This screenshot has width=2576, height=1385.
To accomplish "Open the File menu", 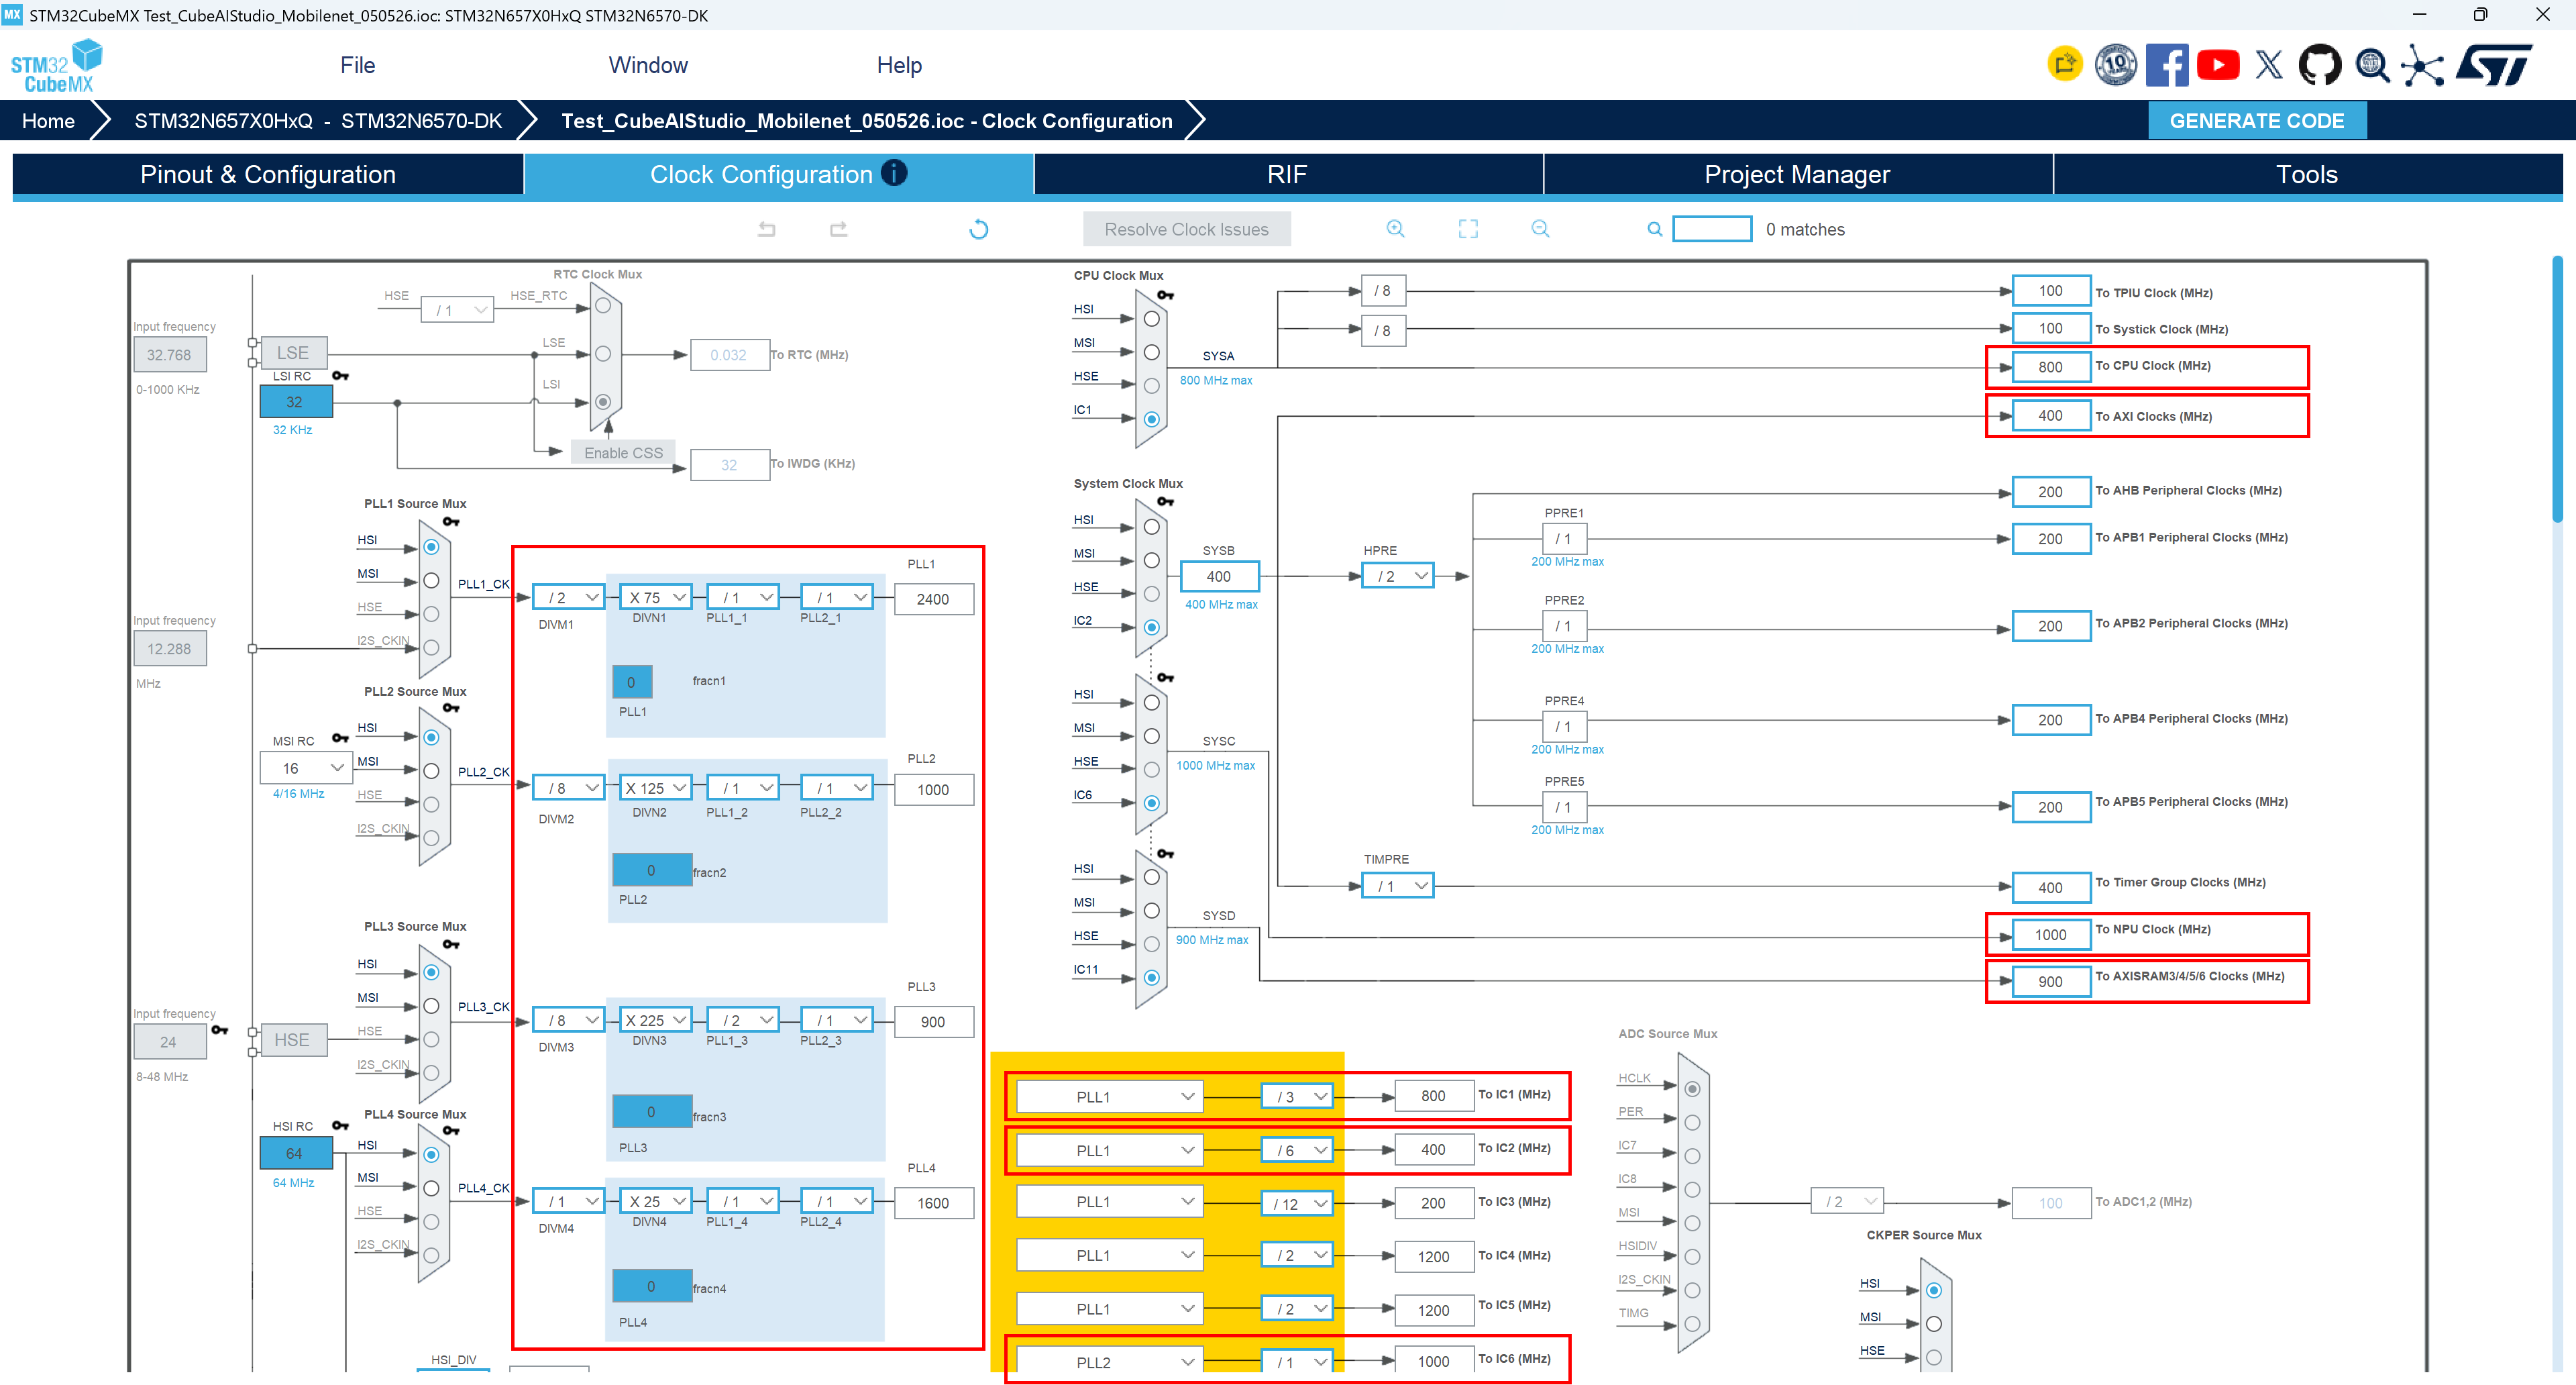I will 357,65.
